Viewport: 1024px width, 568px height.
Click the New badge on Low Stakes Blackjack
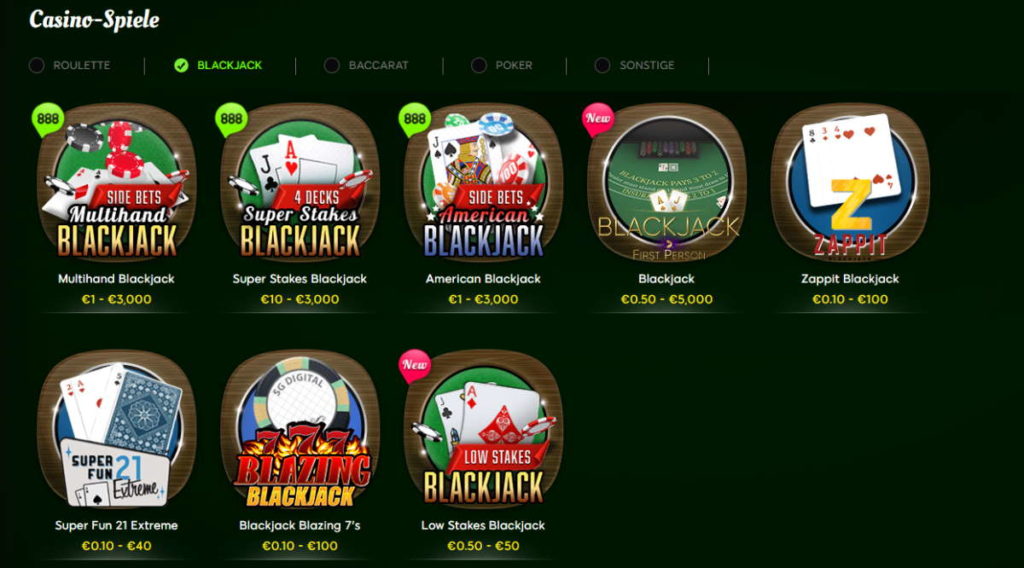[415, 366]
